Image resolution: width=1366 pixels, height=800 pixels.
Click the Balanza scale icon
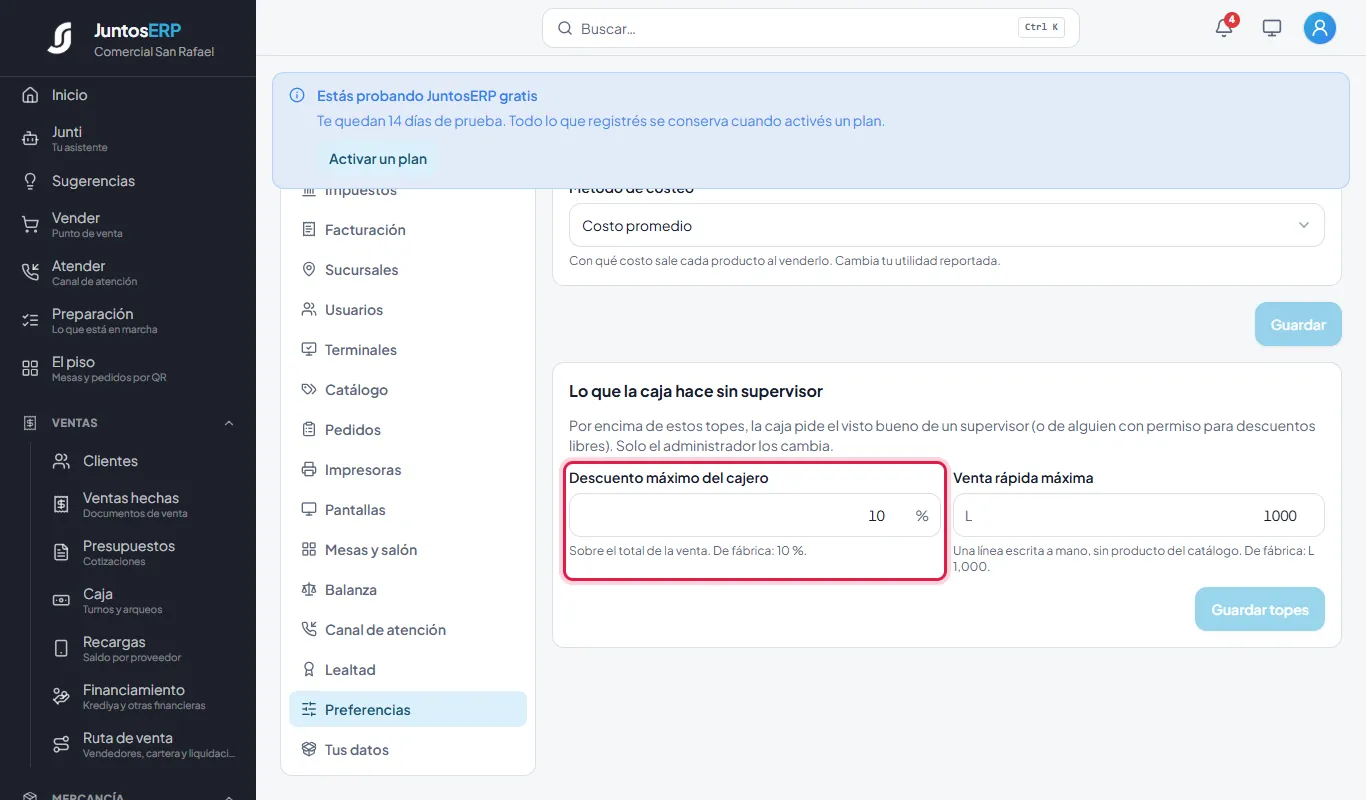(x=309, y=590)
